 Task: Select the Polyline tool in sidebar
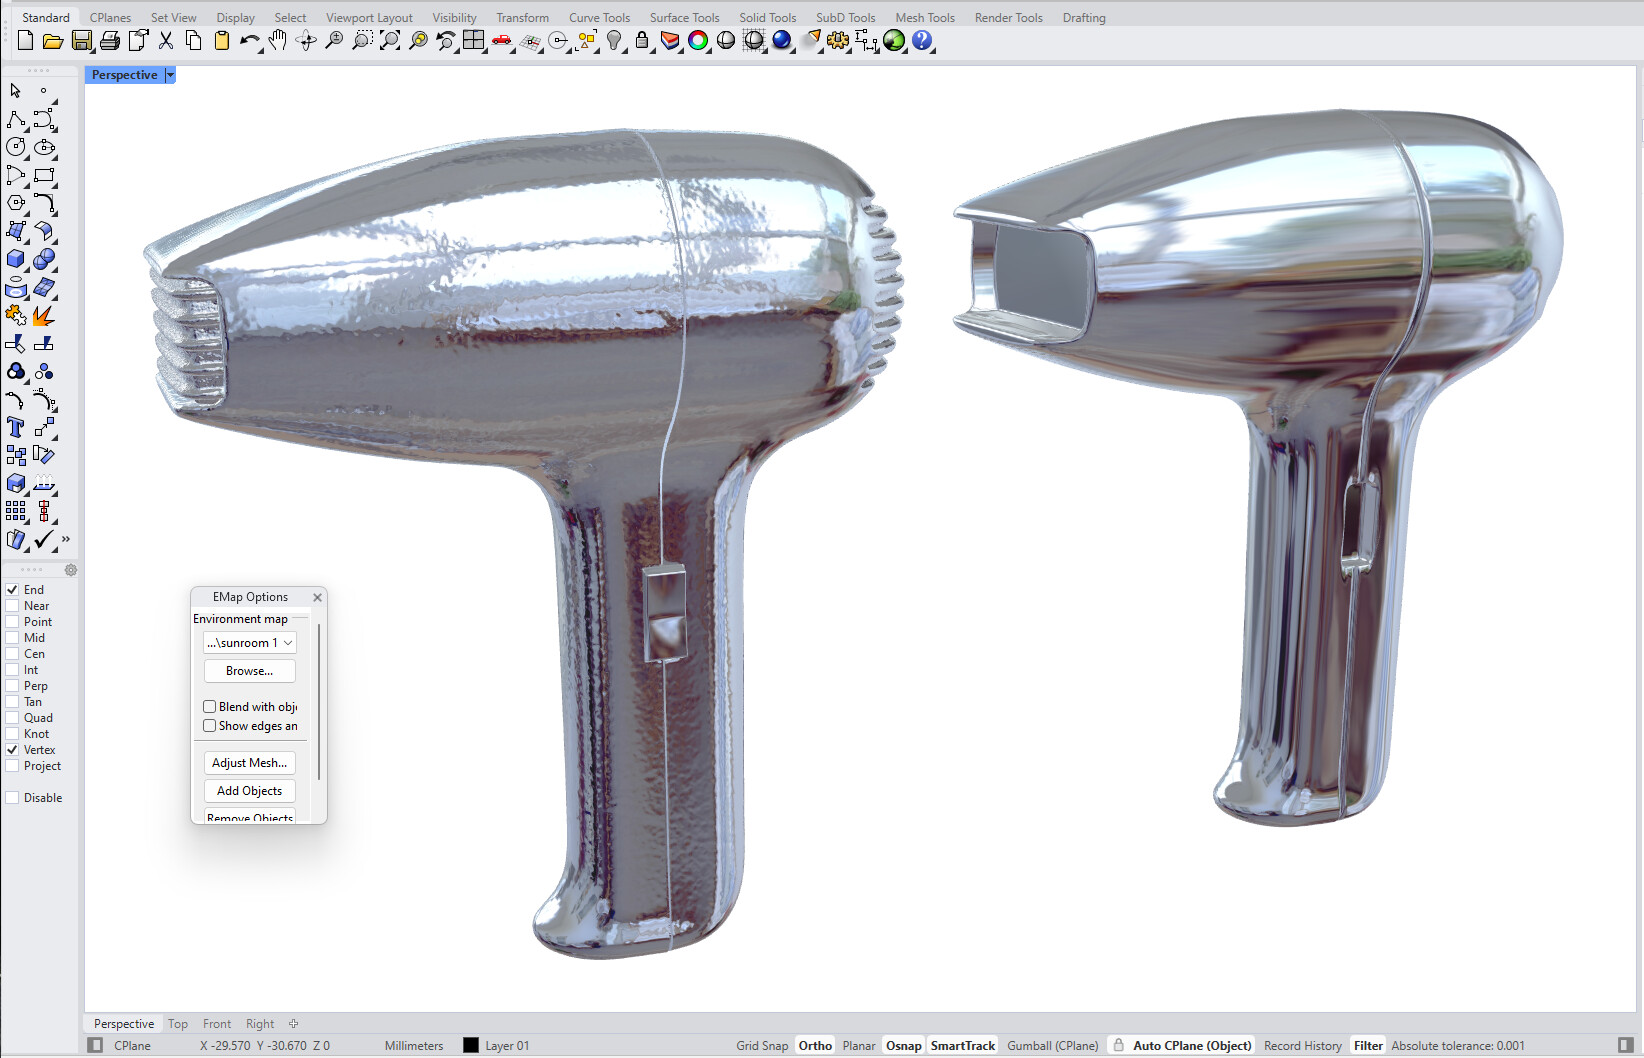coord(16,120)
